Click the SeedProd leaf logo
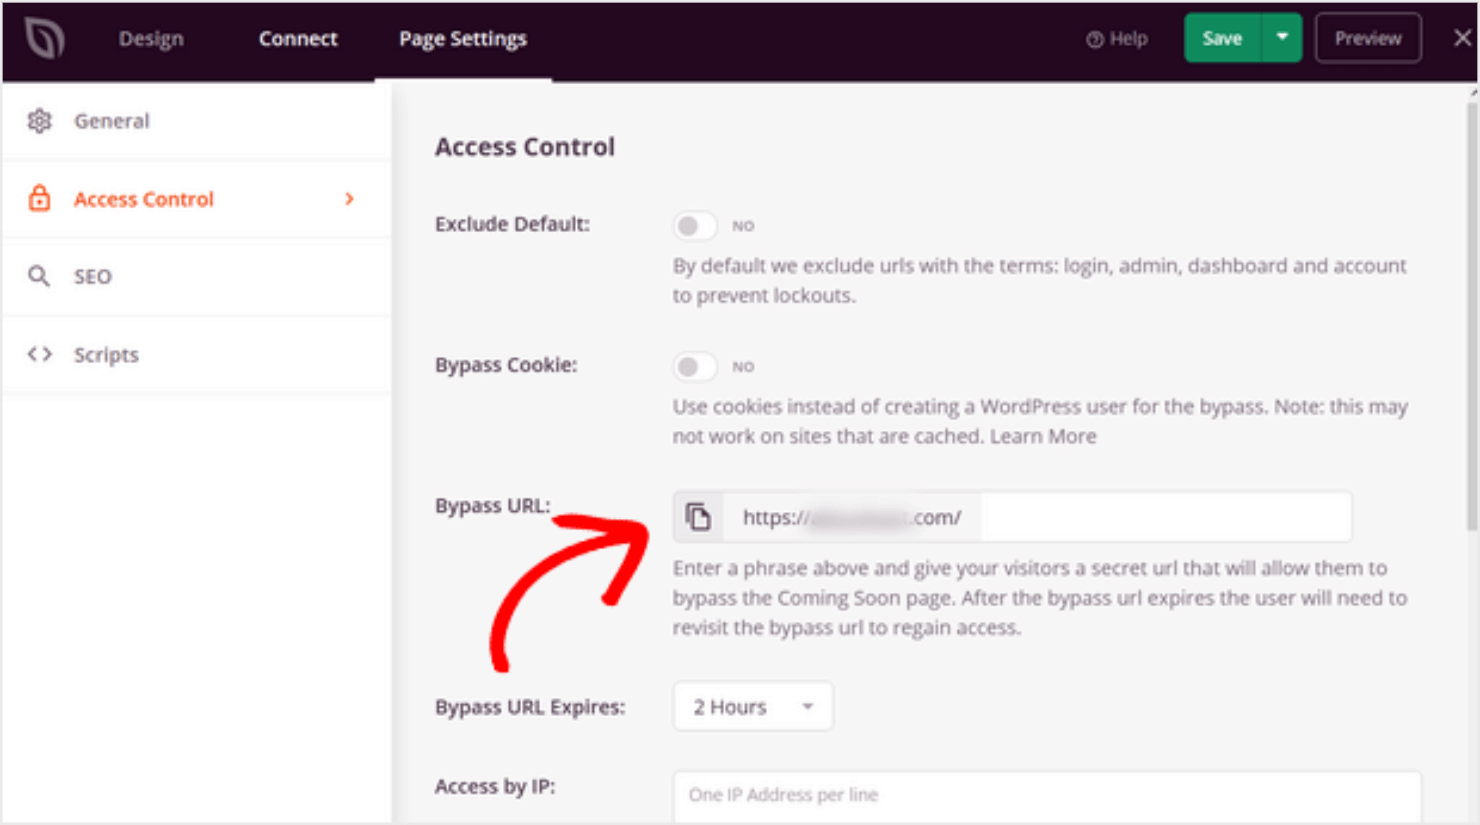The image size is (1480, 825). click(43, 38)
